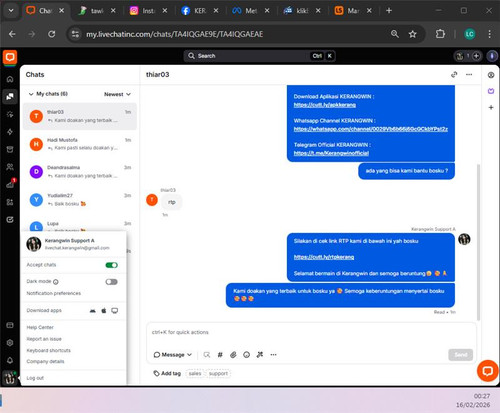Open the Message type dropdown
This screenshot has height=413, width=500.
click(172, 355)
